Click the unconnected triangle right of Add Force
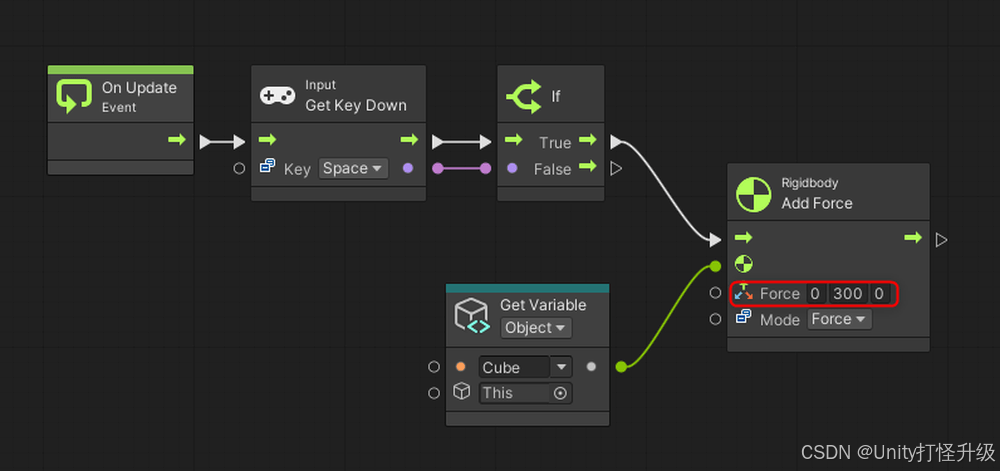This screenshot has width=1000, height=471. click(x=941, y=240)
